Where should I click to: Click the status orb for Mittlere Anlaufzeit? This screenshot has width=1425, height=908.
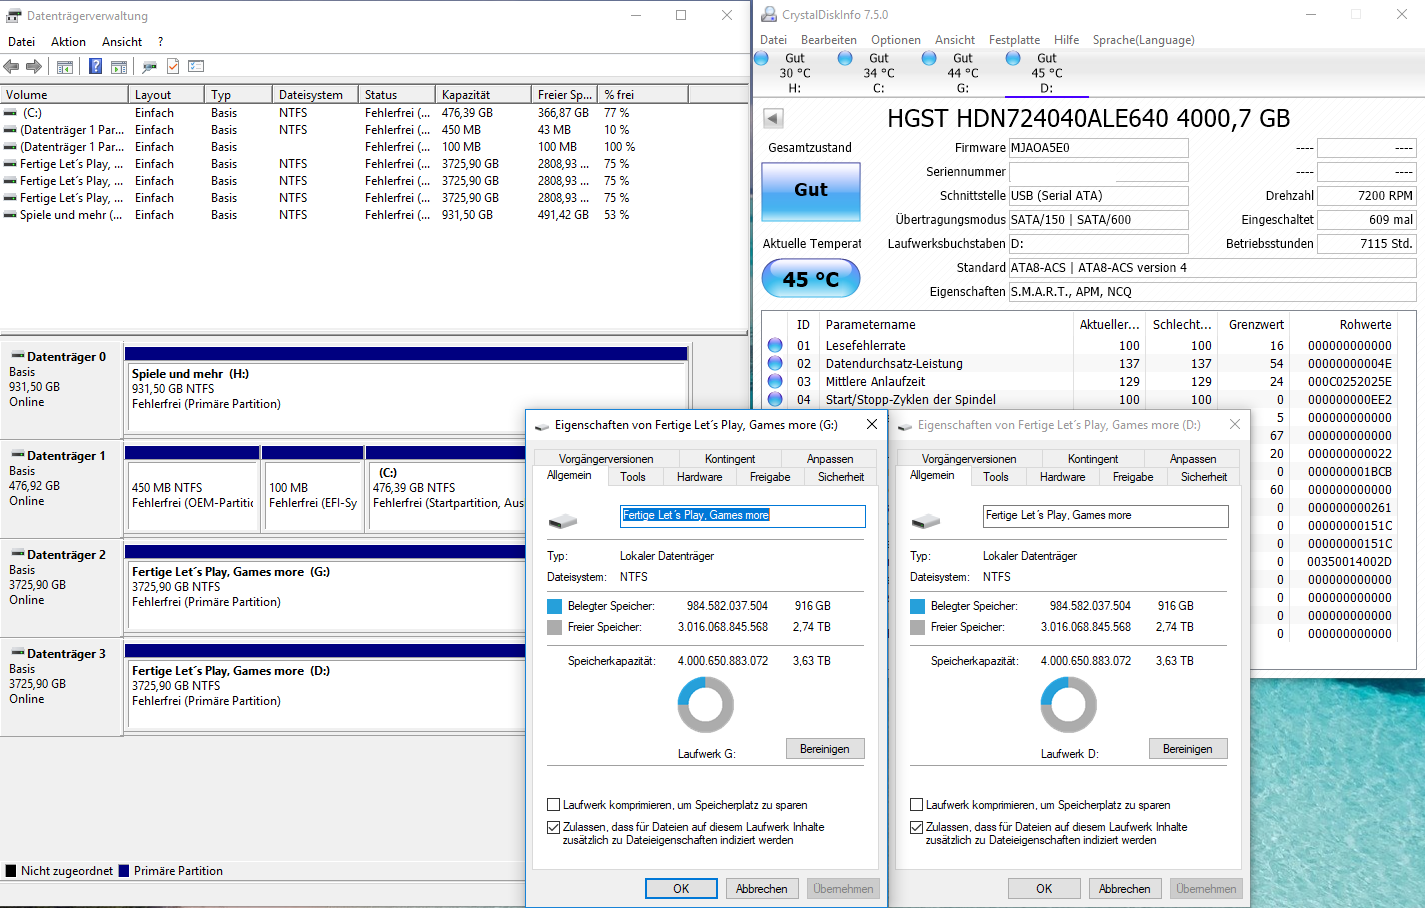point(775,381)
